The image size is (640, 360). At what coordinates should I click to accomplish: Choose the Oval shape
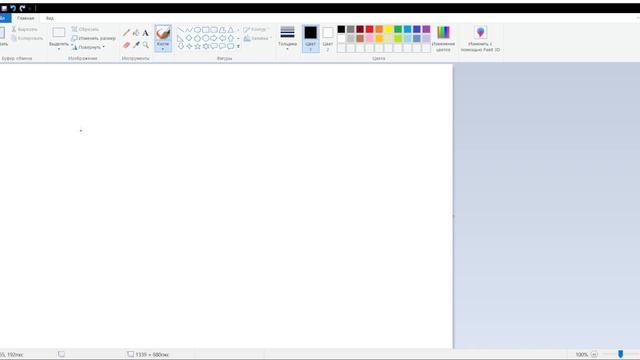point(197,30)
